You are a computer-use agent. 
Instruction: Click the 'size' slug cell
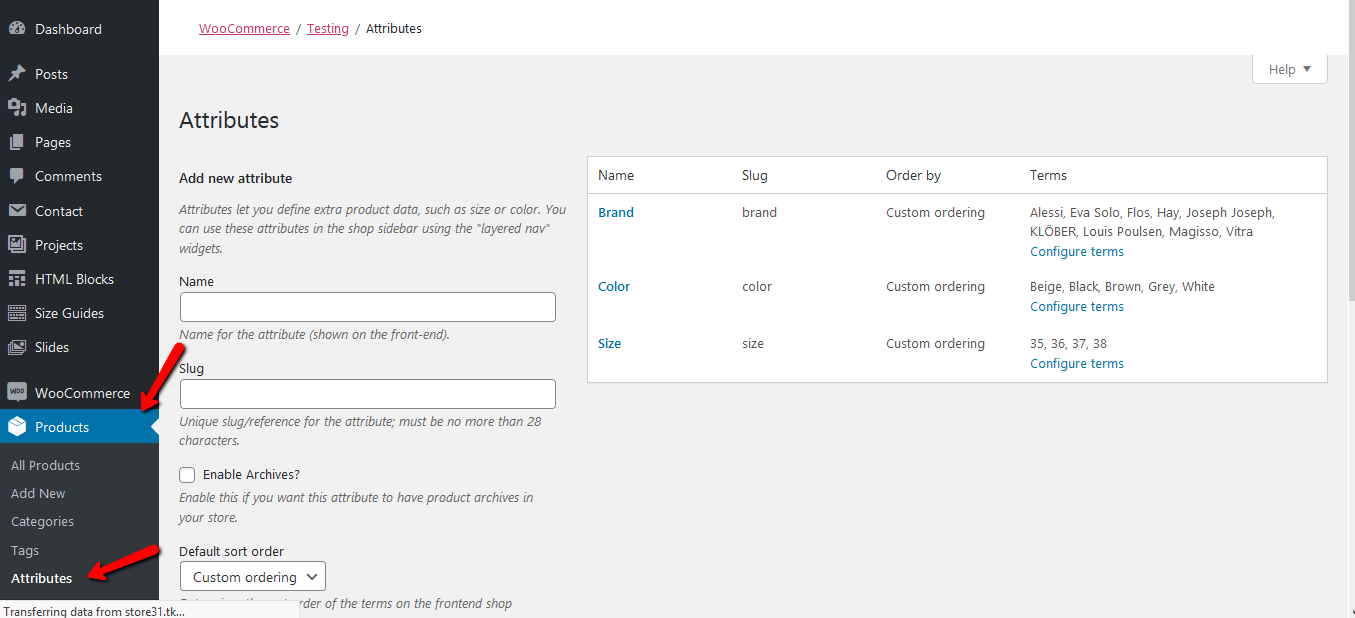tap(753, 343)
